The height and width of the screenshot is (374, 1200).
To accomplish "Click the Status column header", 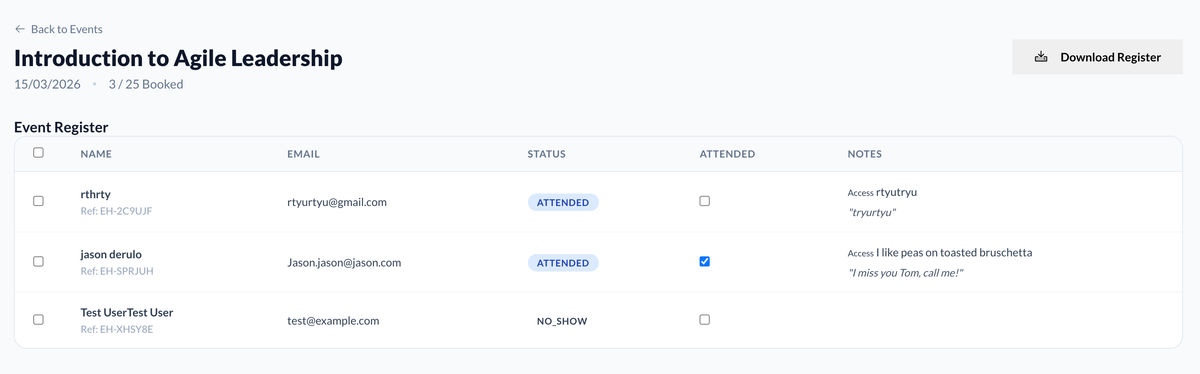I will (x=547, y=154).
